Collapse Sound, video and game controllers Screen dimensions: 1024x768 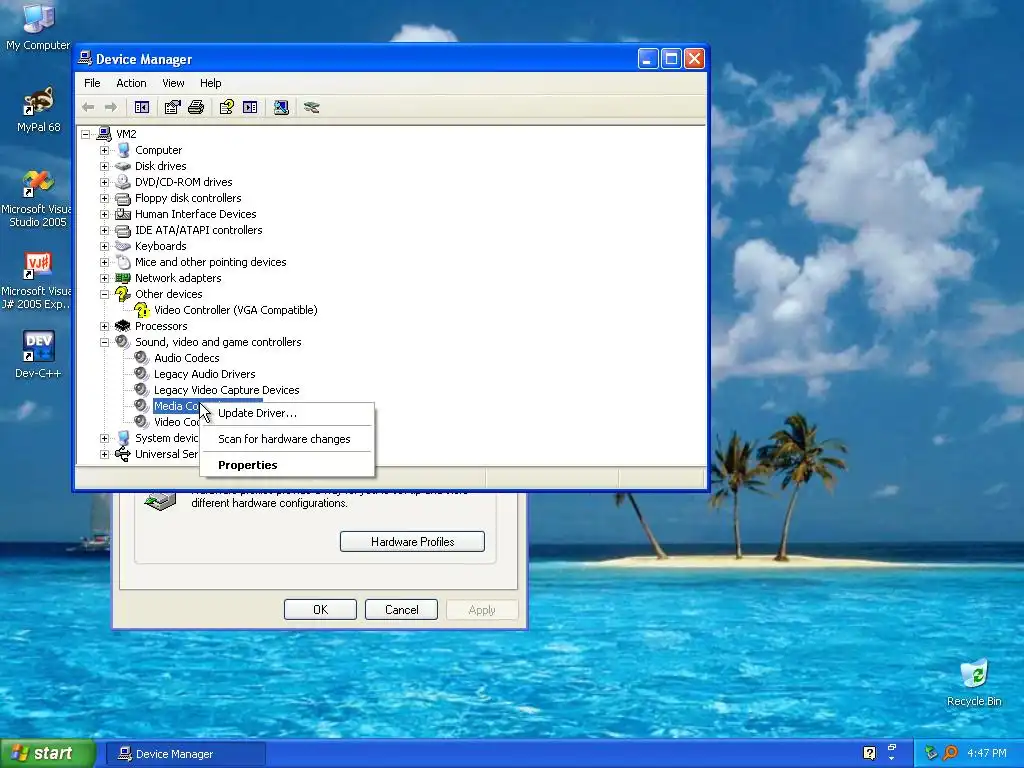tap(104, 342)
